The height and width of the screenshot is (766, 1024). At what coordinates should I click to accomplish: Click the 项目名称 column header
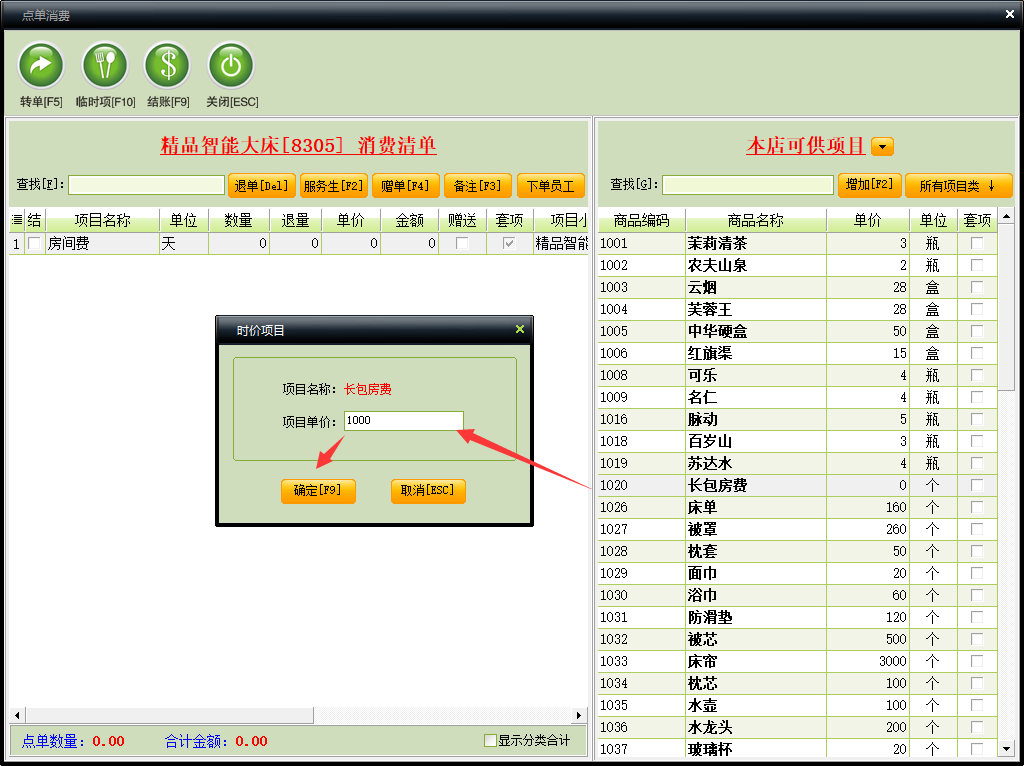point(103,221)
